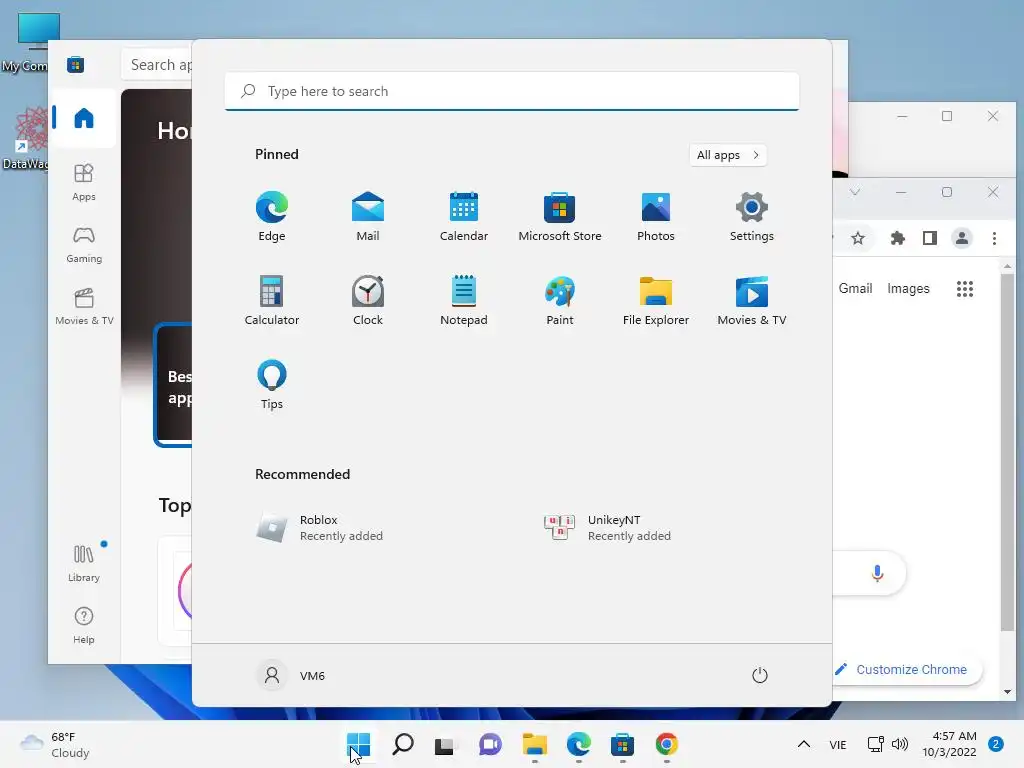
Task: Open Microsoft Store from taskbar
Action: [x=622, y=744]
